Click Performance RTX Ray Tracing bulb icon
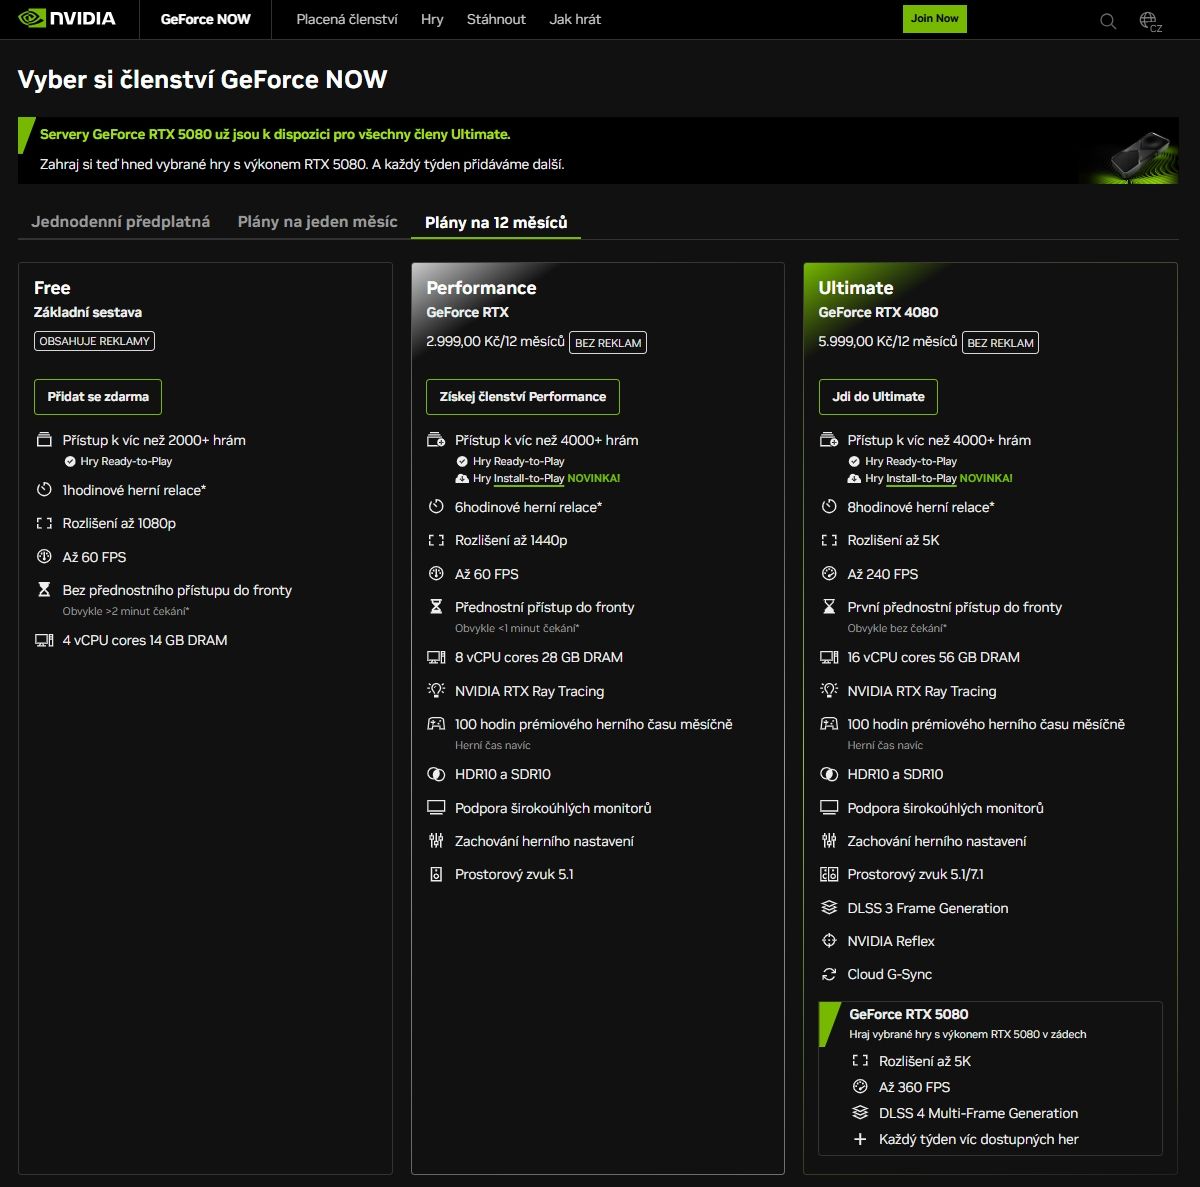This screenshot has width=1200, height=1187. [436, 691]
